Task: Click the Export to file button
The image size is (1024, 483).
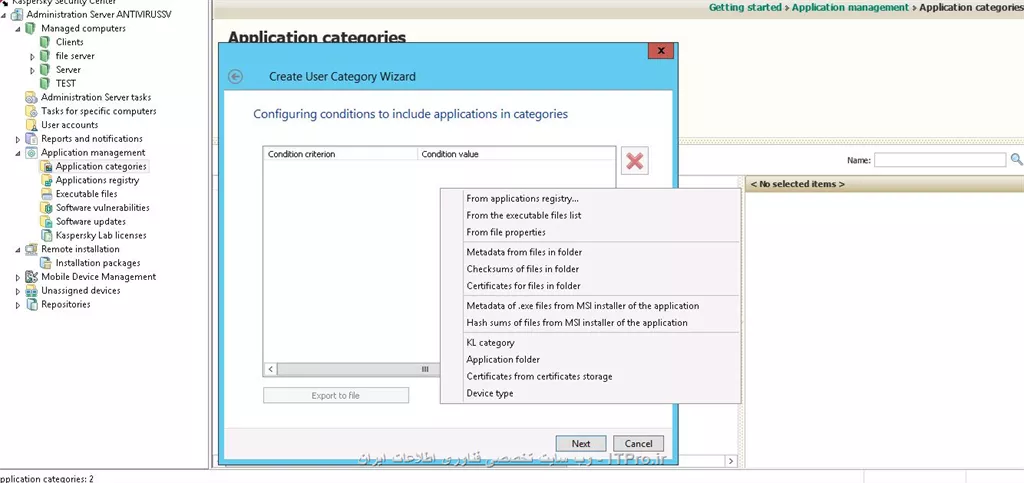Action: pyautogui.click(x=336, y=396)
